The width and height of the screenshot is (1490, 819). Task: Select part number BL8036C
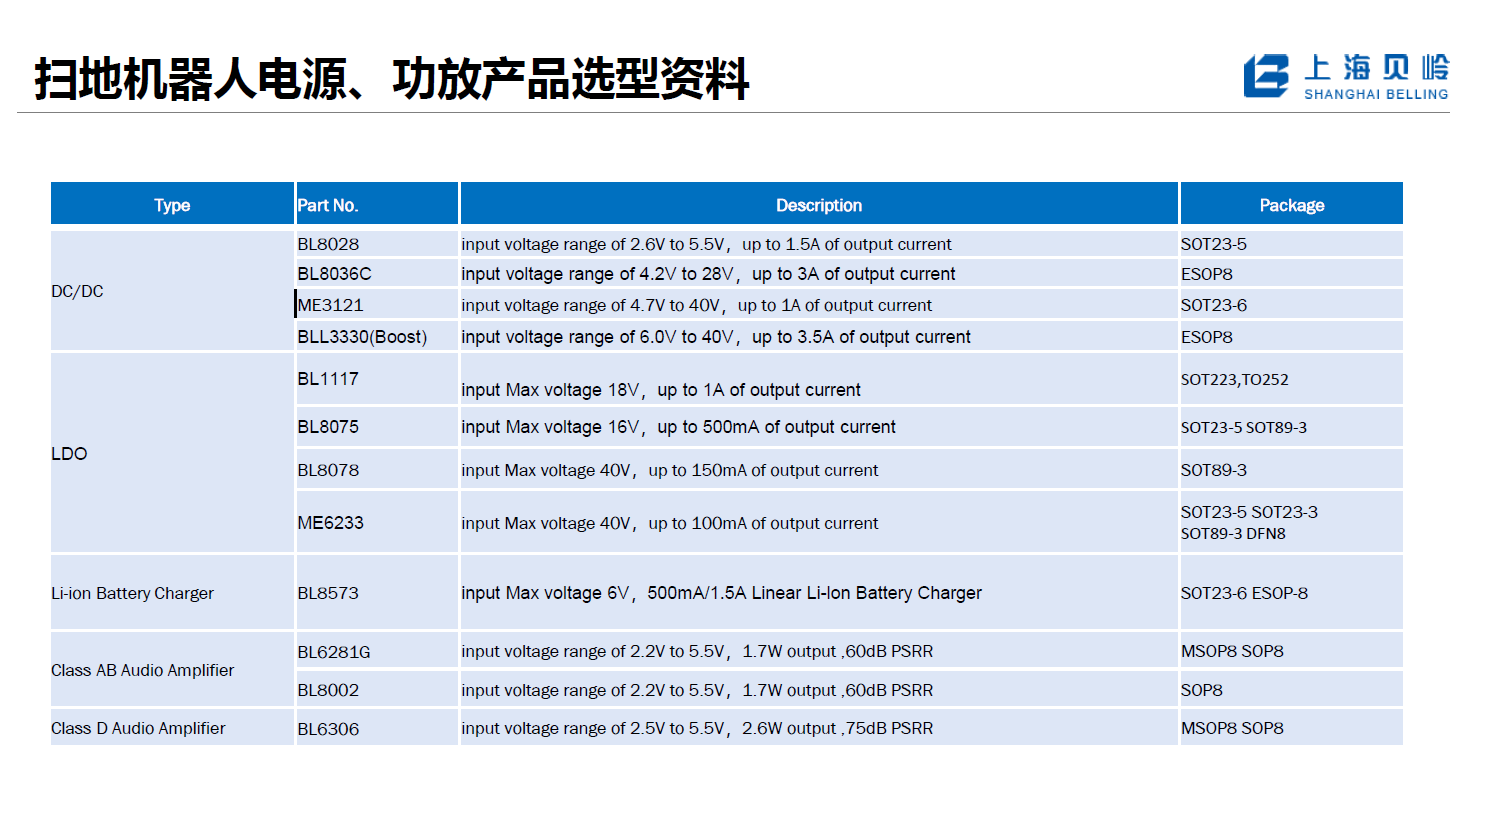click(334, 273)
